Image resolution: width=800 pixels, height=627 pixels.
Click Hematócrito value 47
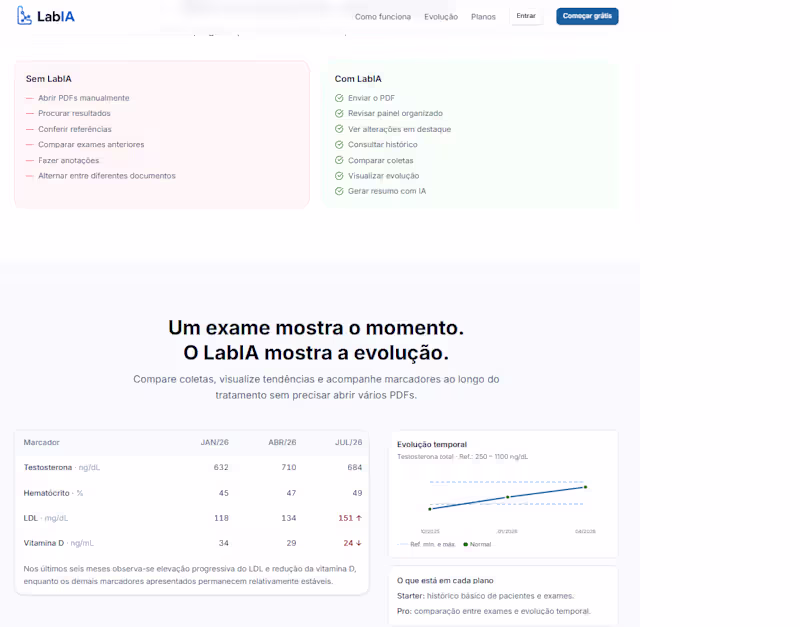[x=291, y=493]
